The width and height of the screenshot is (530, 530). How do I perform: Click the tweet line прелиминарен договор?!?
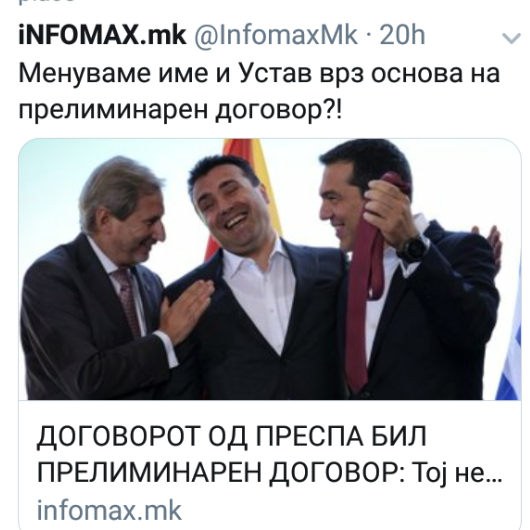[180, 110]
